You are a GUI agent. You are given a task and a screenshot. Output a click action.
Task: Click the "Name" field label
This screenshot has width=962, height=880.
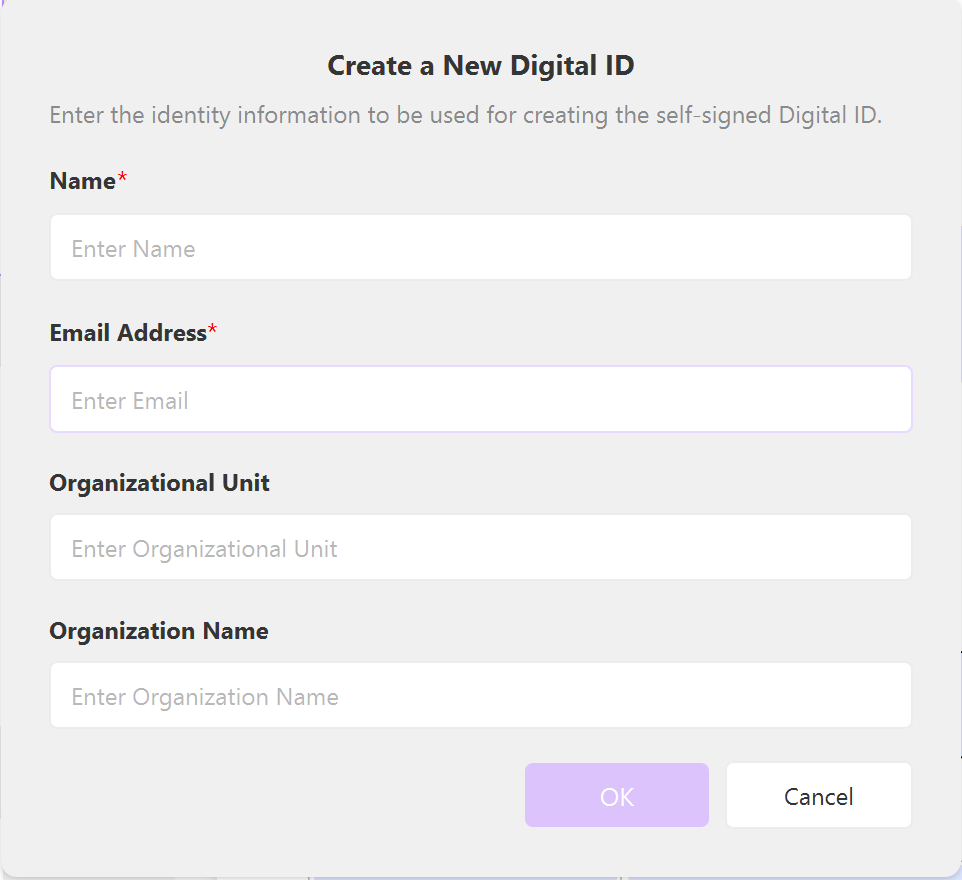82,181
